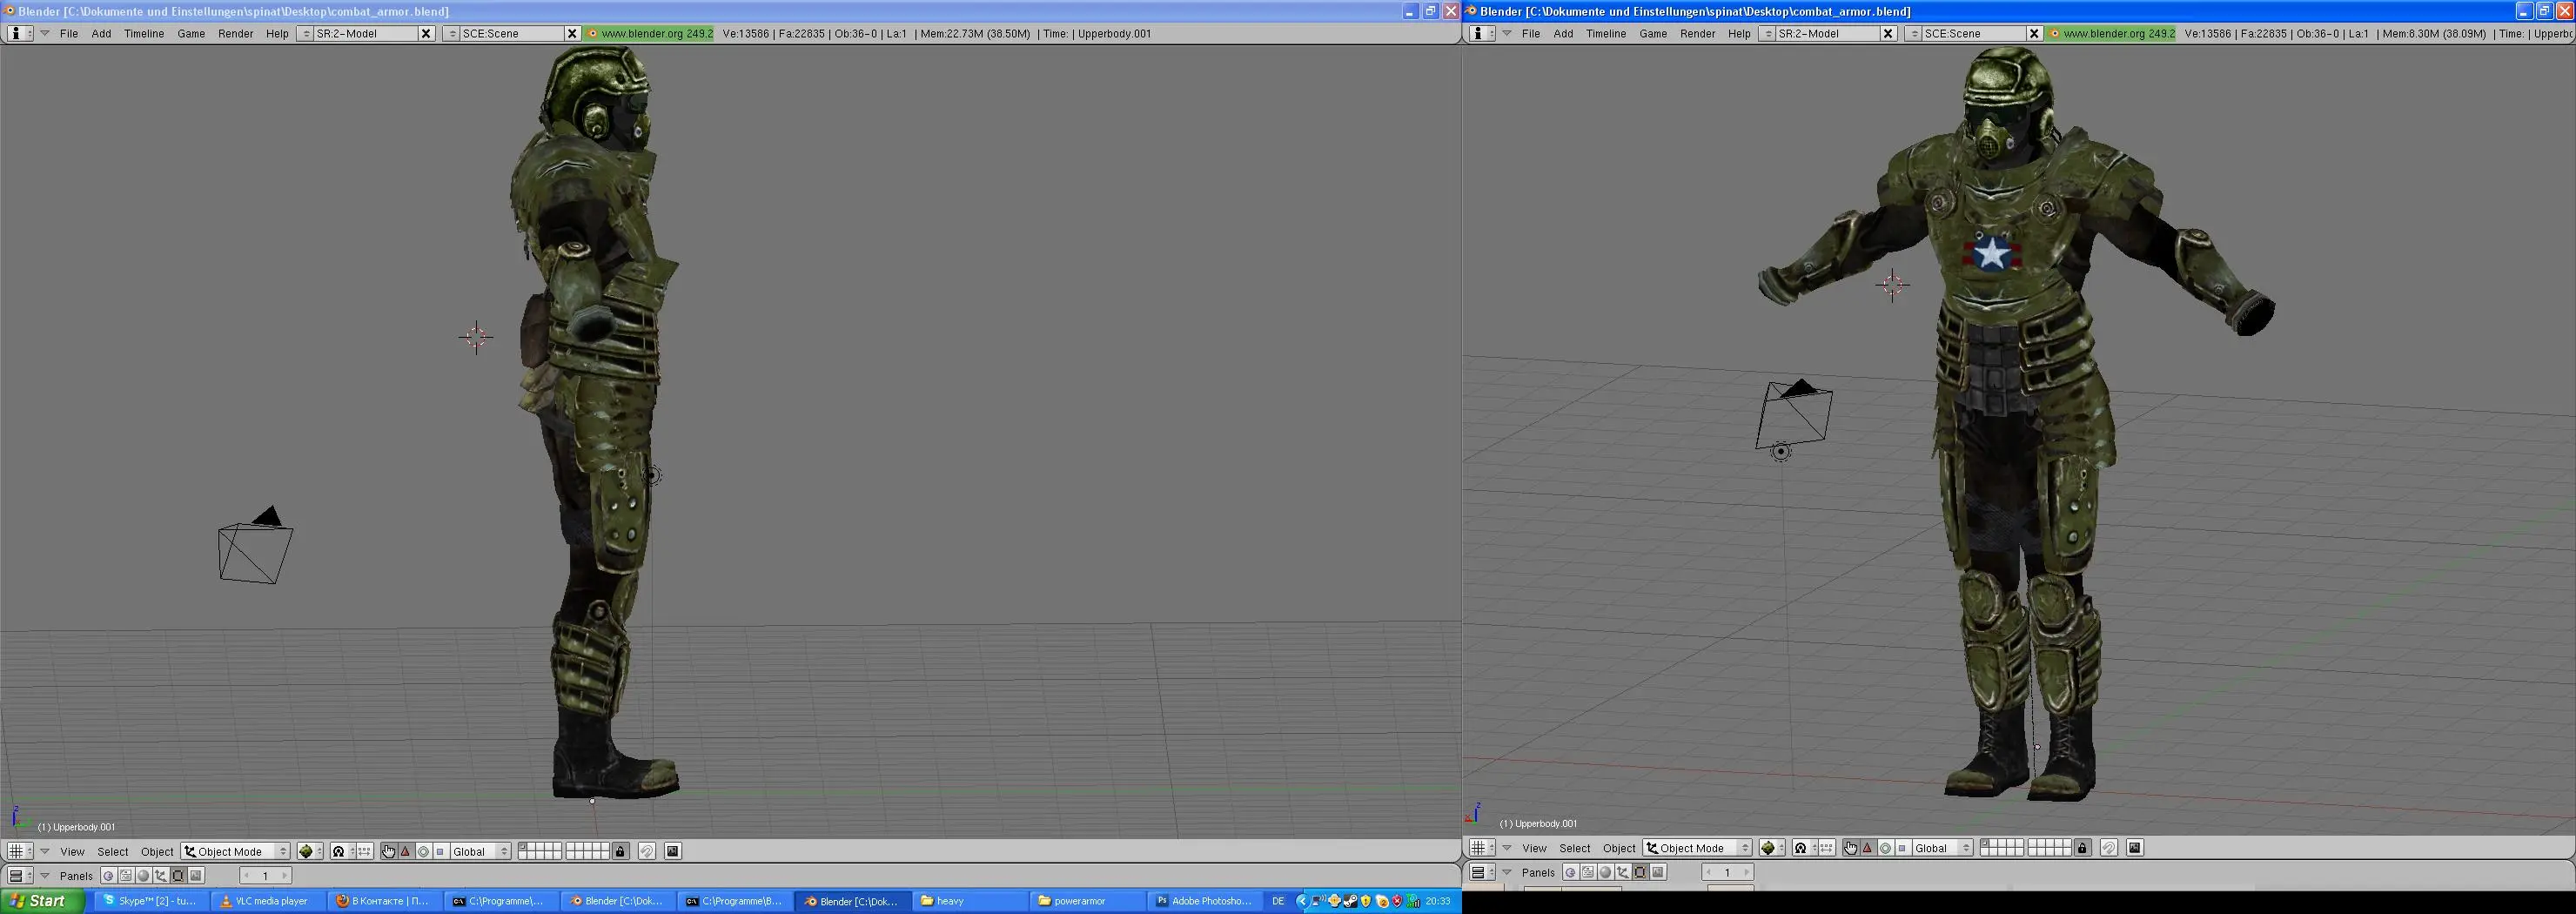Click snap magnet icon in right viewport
This screenshot has width=2576, height=914.
[2109, 848]
